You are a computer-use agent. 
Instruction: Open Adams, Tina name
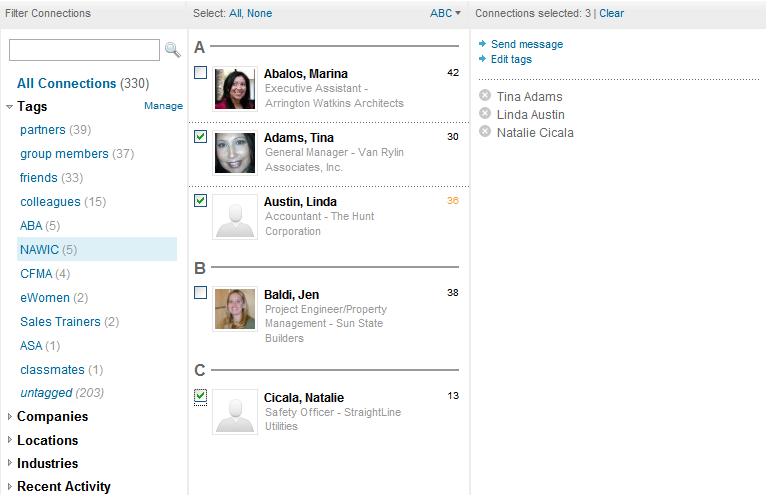click(x=298, y=137)
